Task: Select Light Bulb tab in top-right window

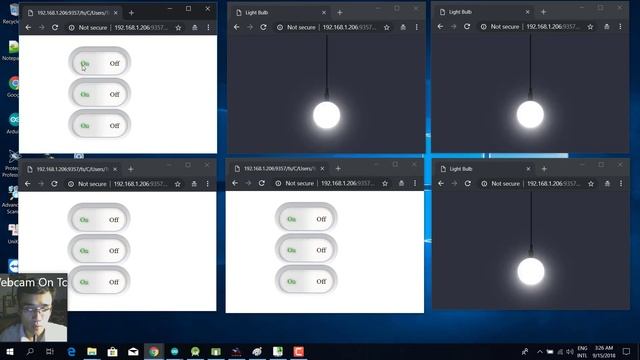Action: coord(483,12)
